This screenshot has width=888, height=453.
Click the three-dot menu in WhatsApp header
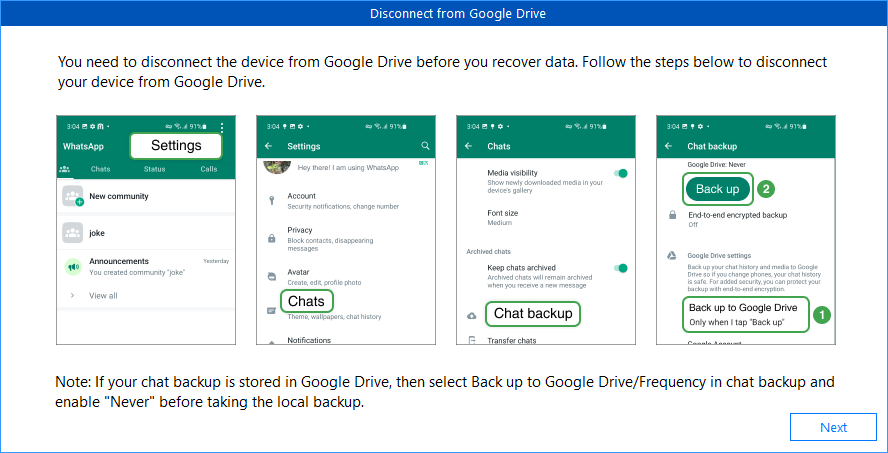222,128
